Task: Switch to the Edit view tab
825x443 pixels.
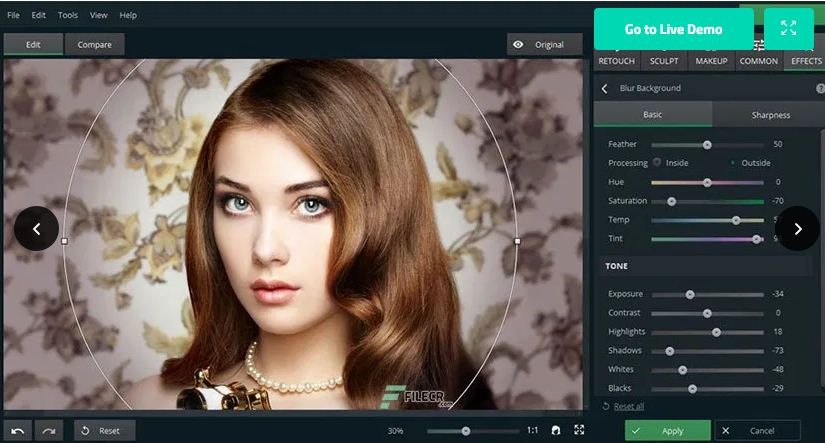Action: [33, 45]
